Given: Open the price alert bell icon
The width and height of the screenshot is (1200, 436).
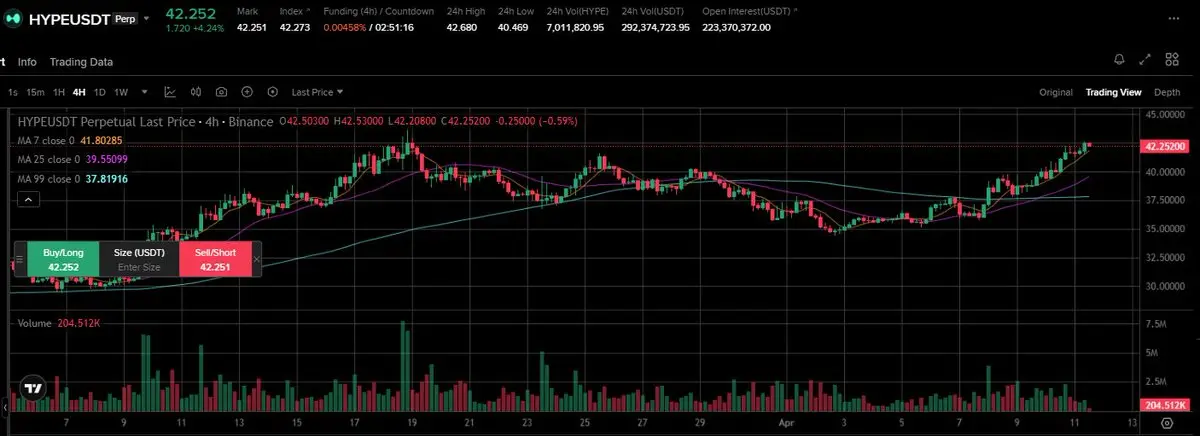Looking at the screenshot, I should pos(1119,61).
